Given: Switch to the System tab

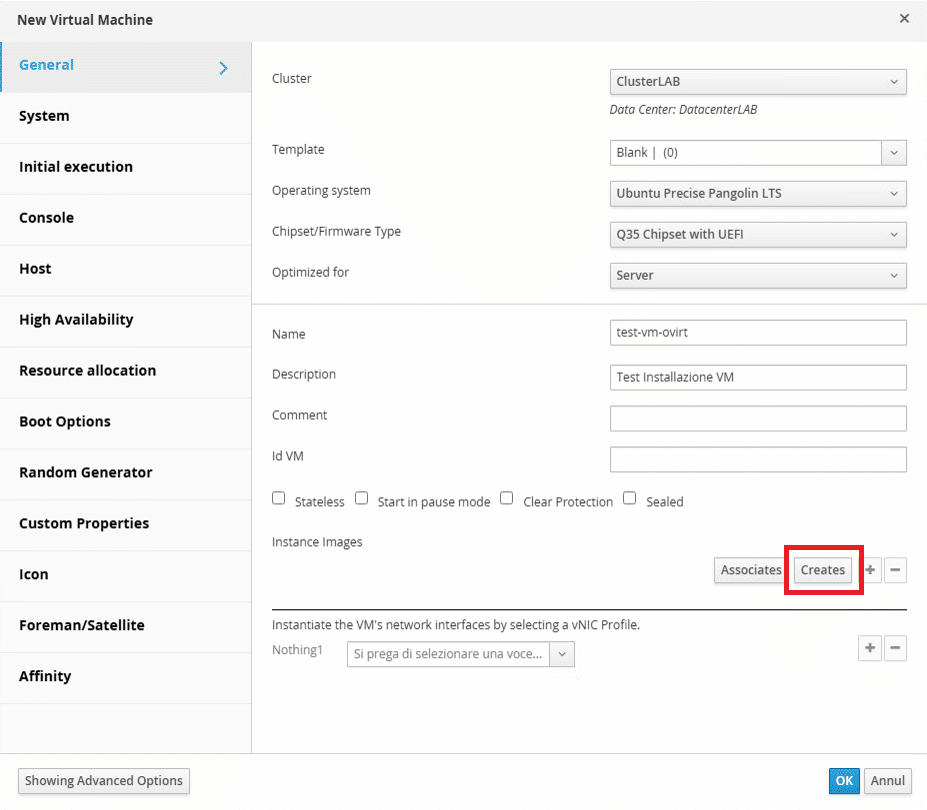Looking at the screenshot, I should tap(125, 116).
